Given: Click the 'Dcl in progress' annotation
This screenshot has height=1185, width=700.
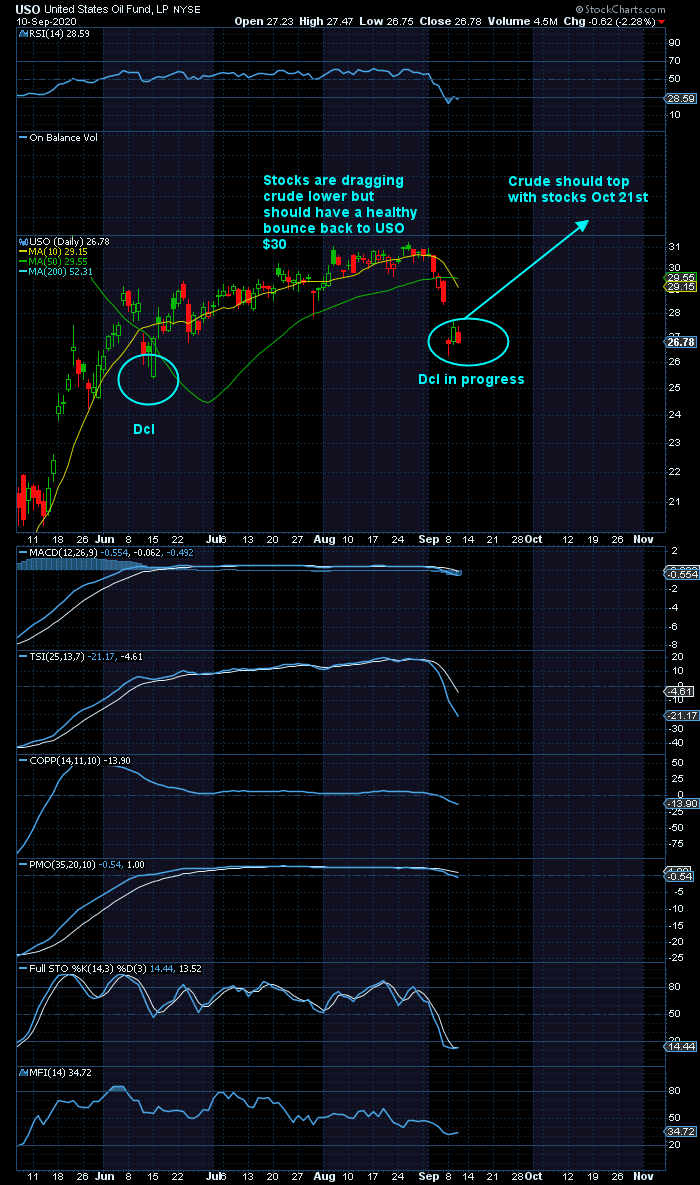Looking at the screenshot, I should pos(471,379).
